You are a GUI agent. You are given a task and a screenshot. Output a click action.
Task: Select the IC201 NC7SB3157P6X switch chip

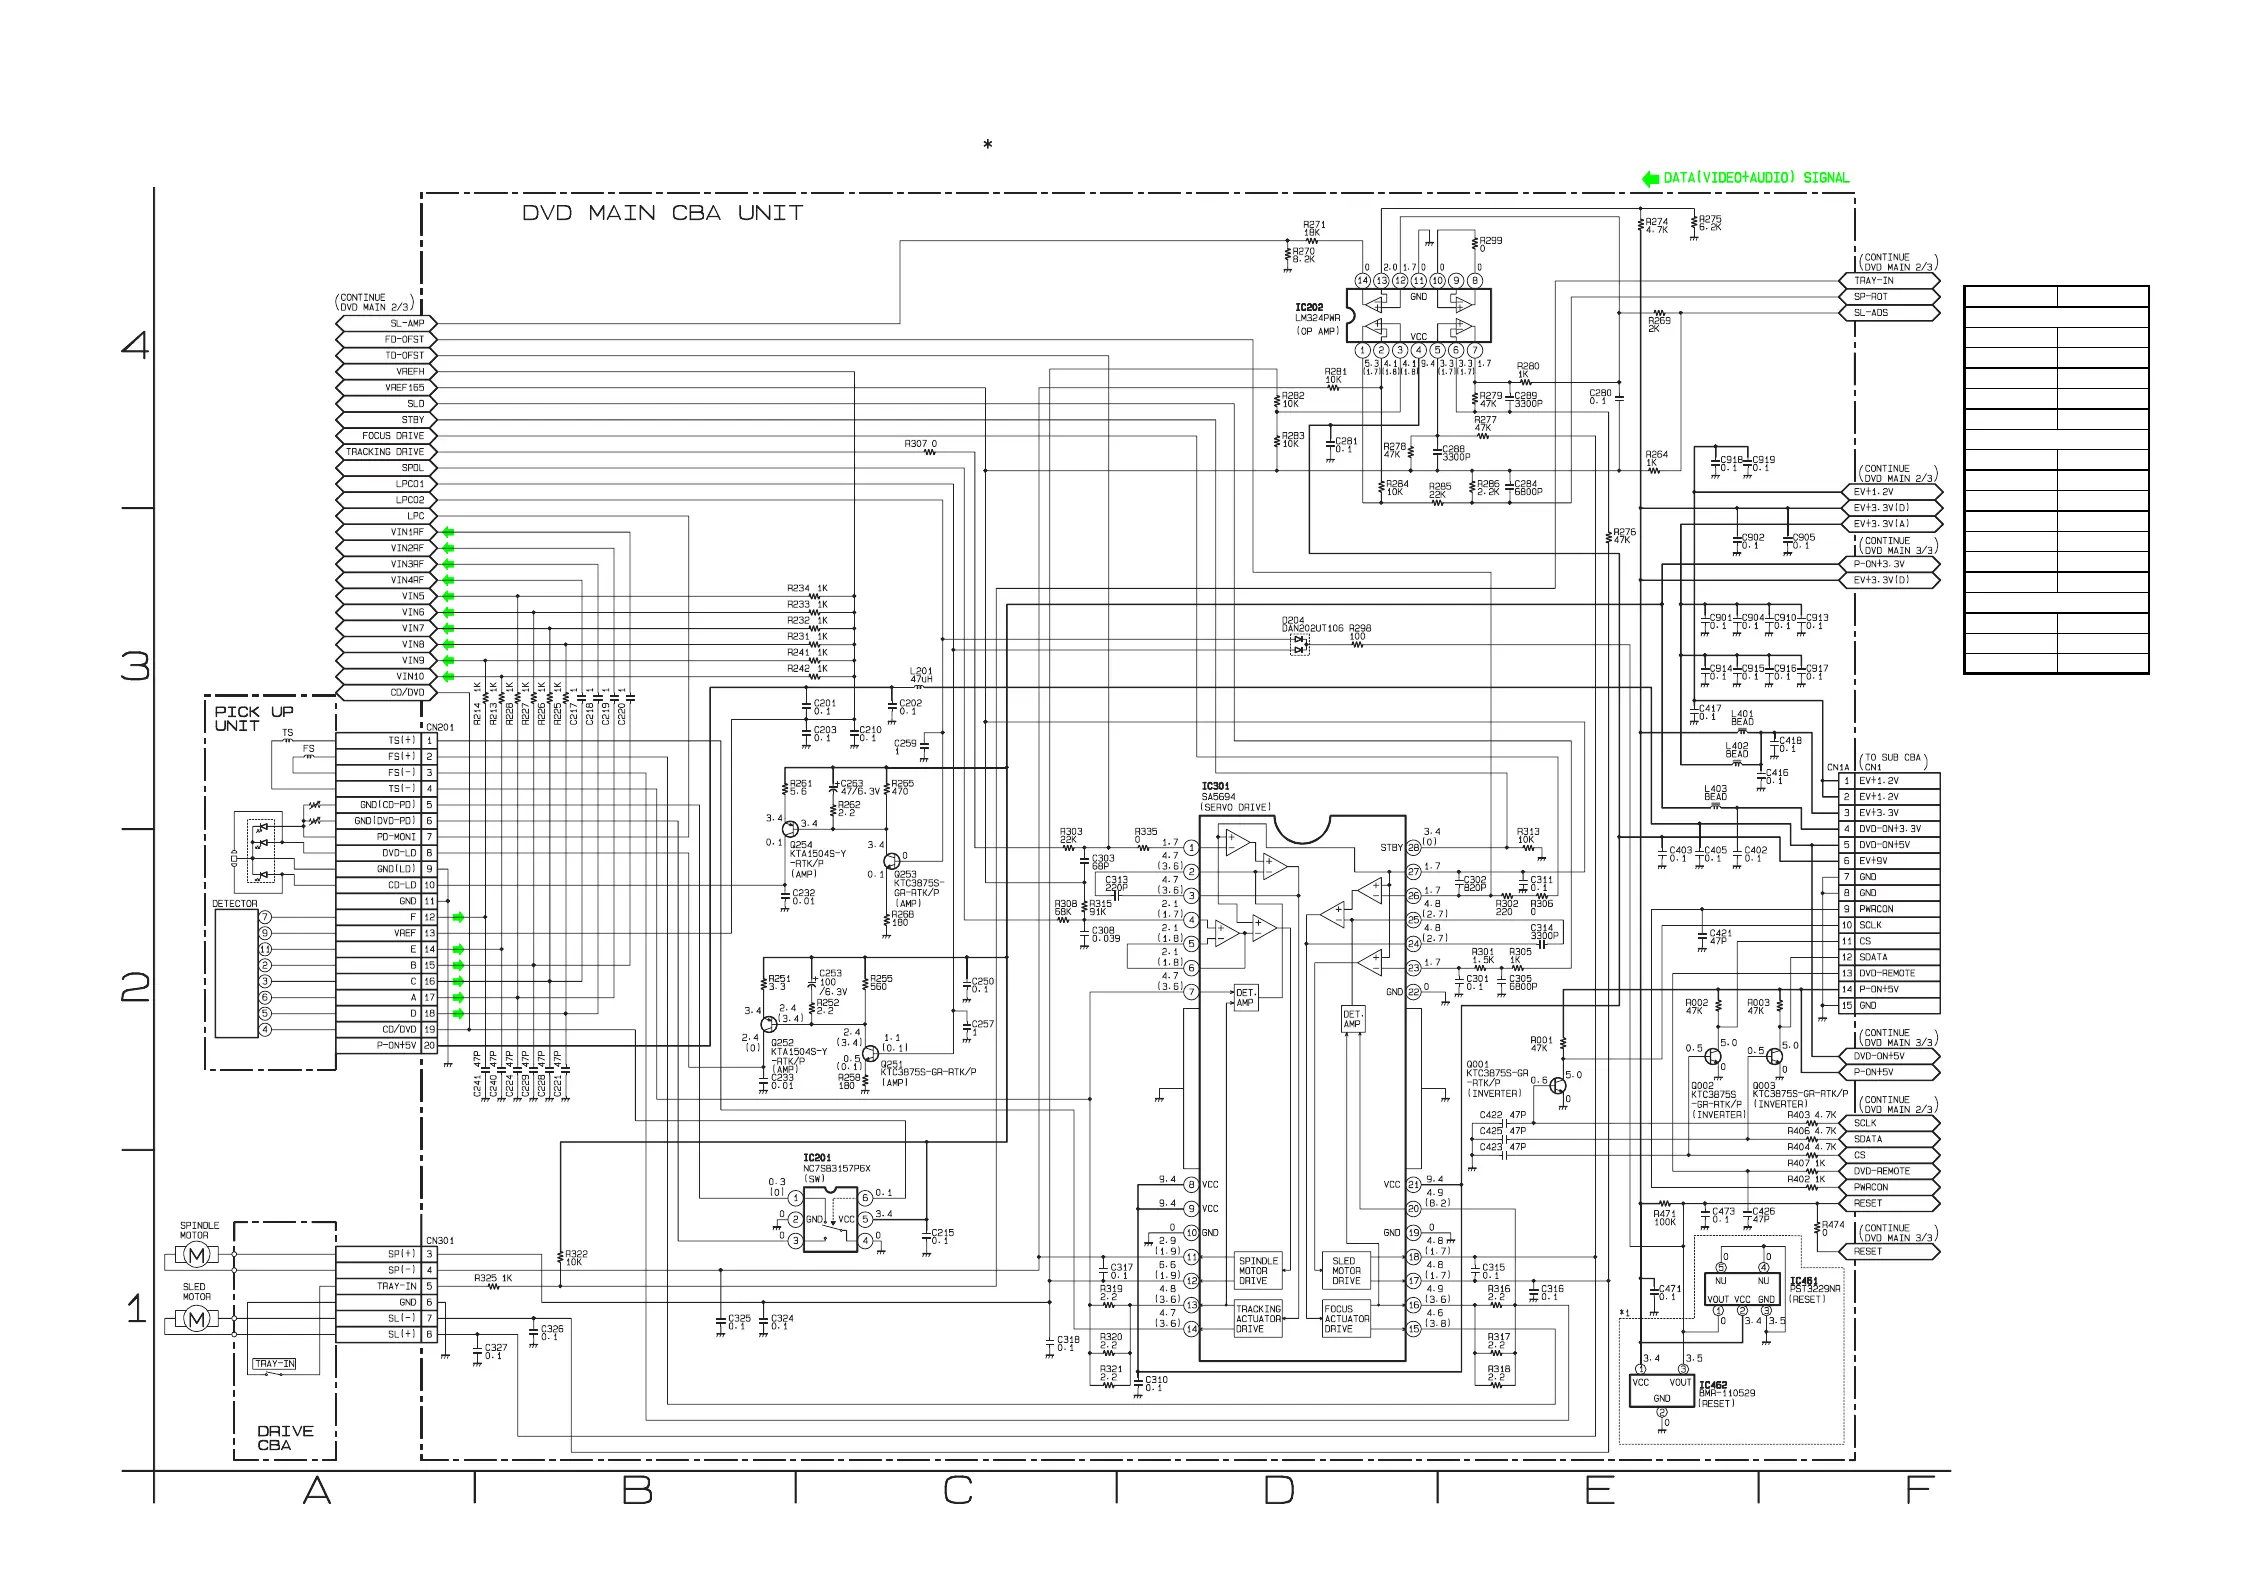click(x=830, y=1219)
